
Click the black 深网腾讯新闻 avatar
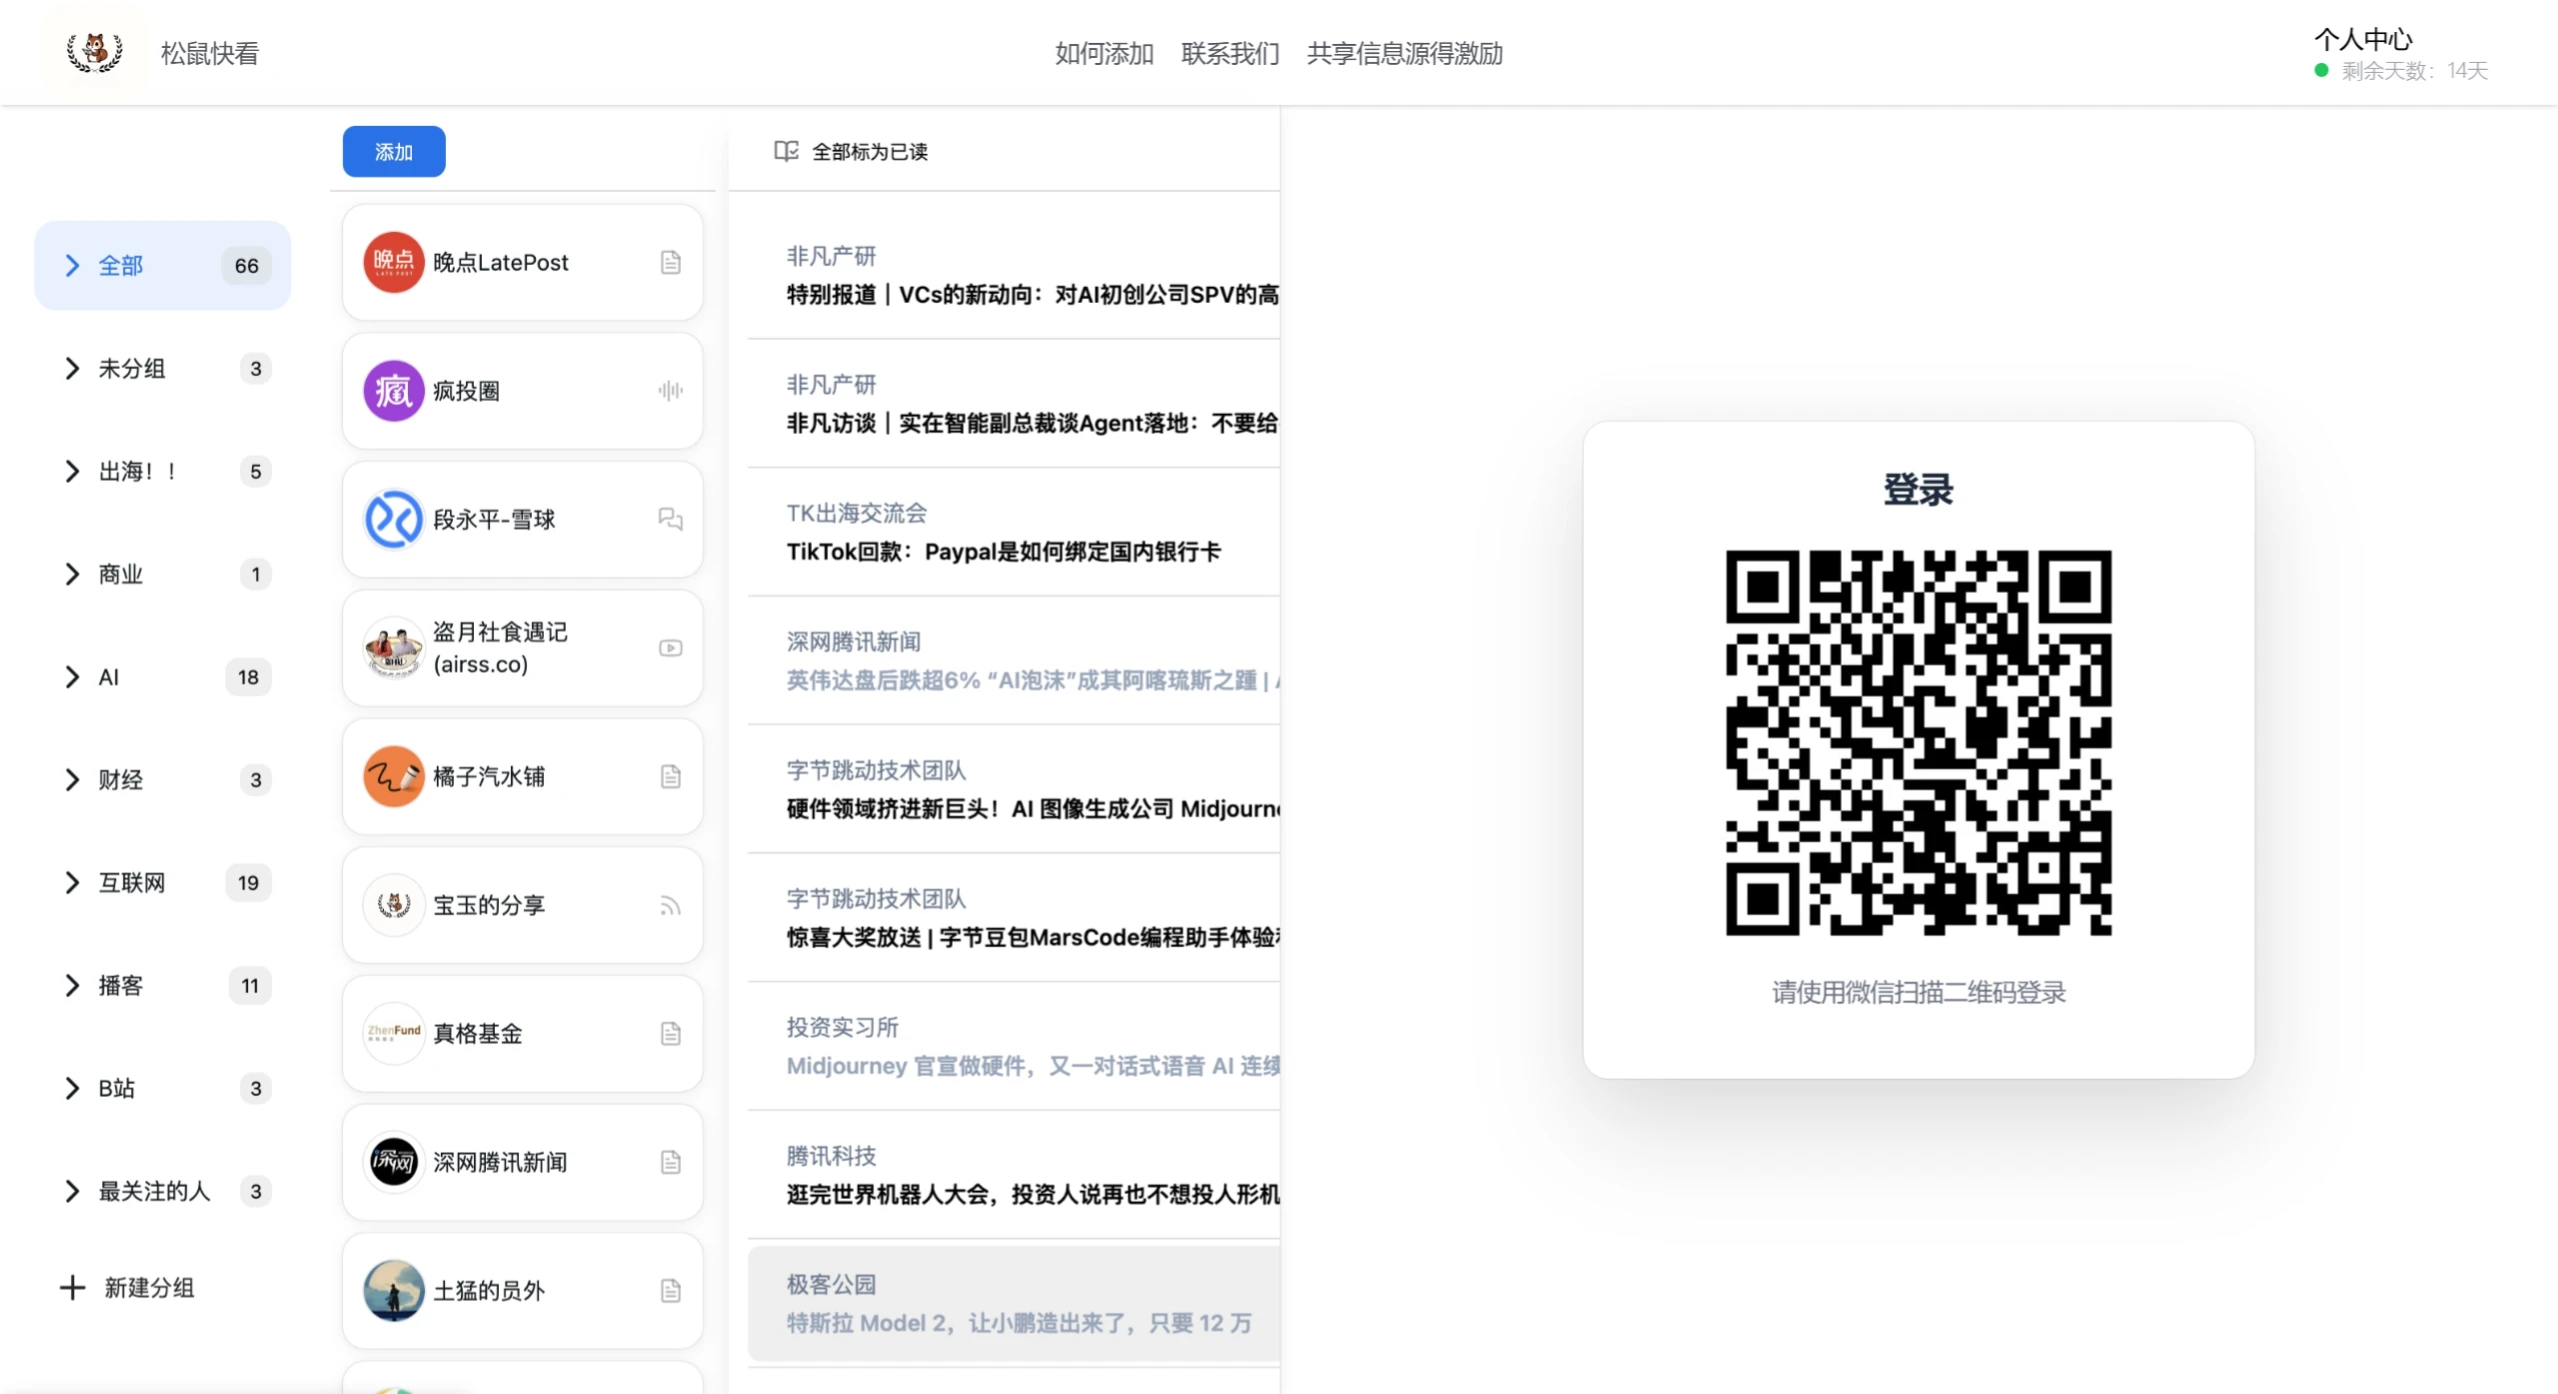tap(393, 1162)
